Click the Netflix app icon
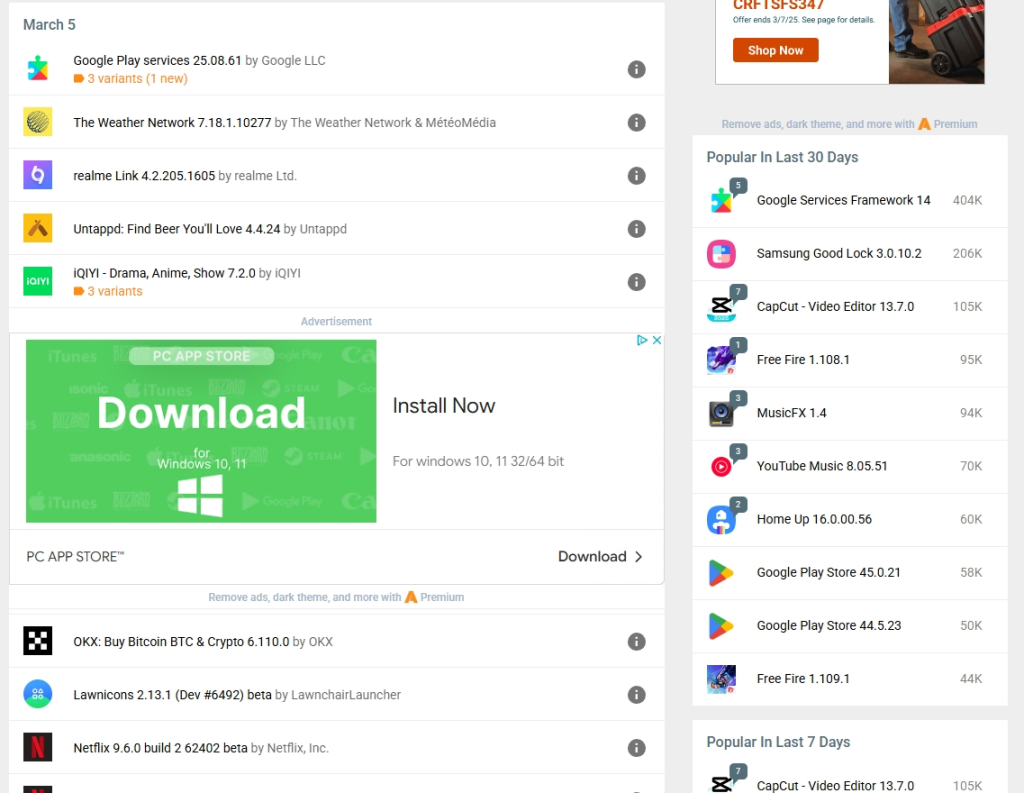 [x=38, y=747]
